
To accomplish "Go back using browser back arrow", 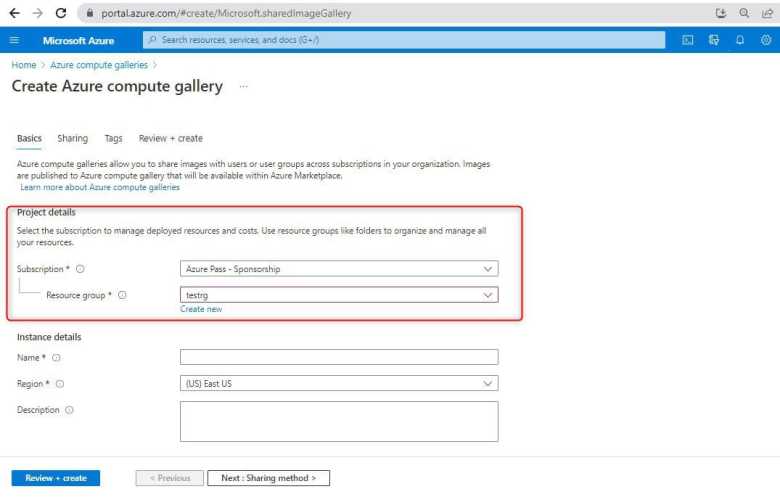I will coord(14,13).
